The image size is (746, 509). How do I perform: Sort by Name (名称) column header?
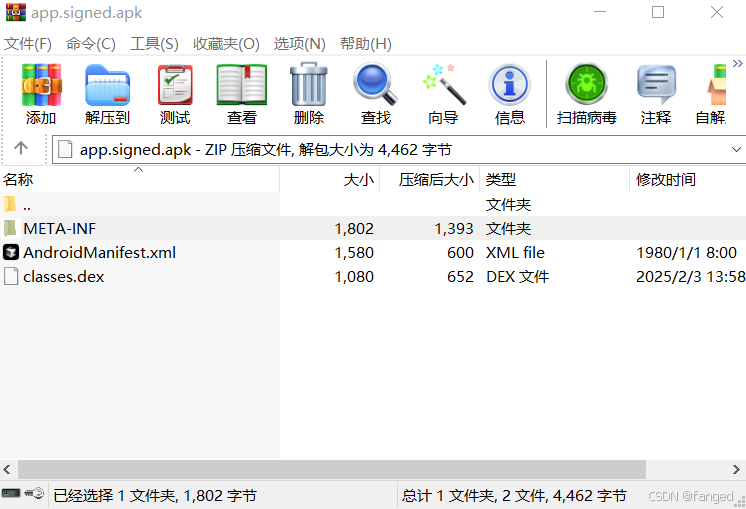click(x=139, y=179)
